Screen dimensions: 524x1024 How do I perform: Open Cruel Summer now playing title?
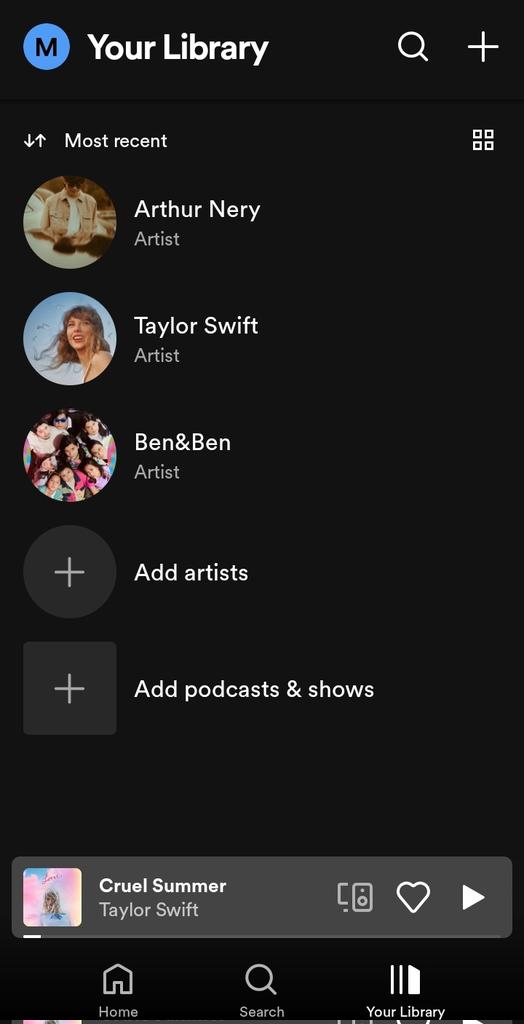pos(162,886)
